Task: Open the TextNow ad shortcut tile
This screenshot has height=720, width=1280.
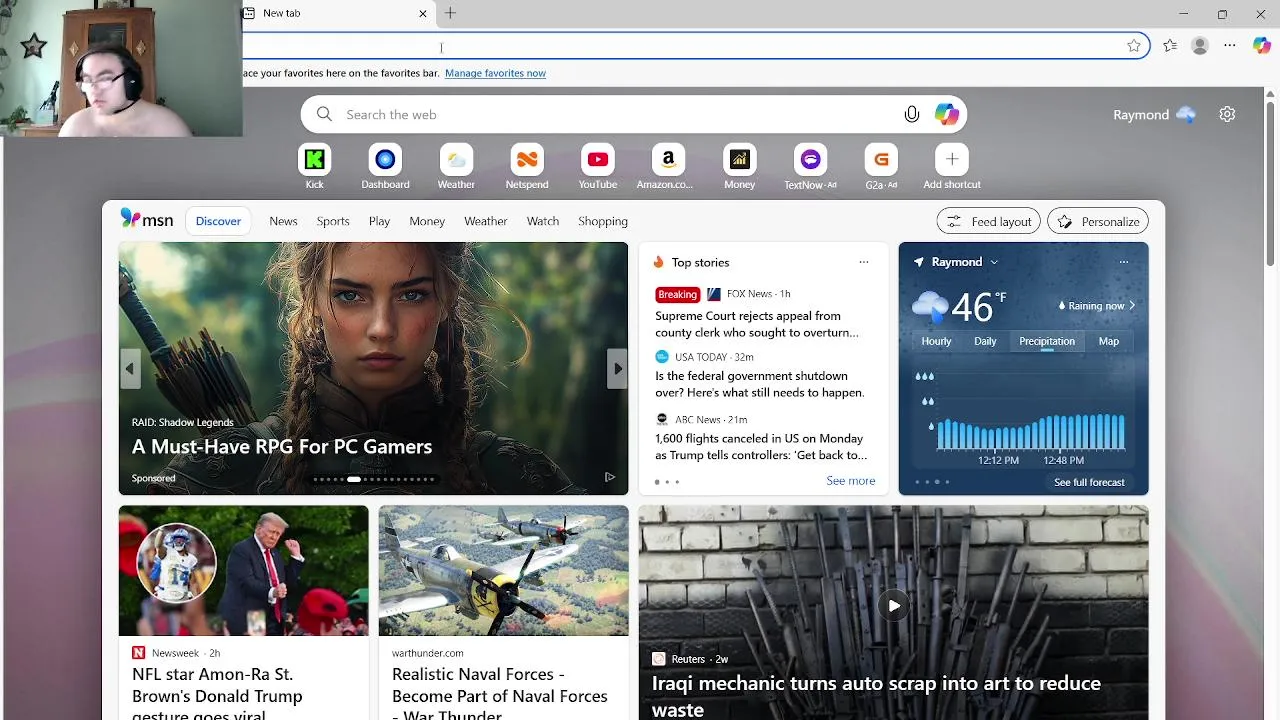Action: (811, 160)
